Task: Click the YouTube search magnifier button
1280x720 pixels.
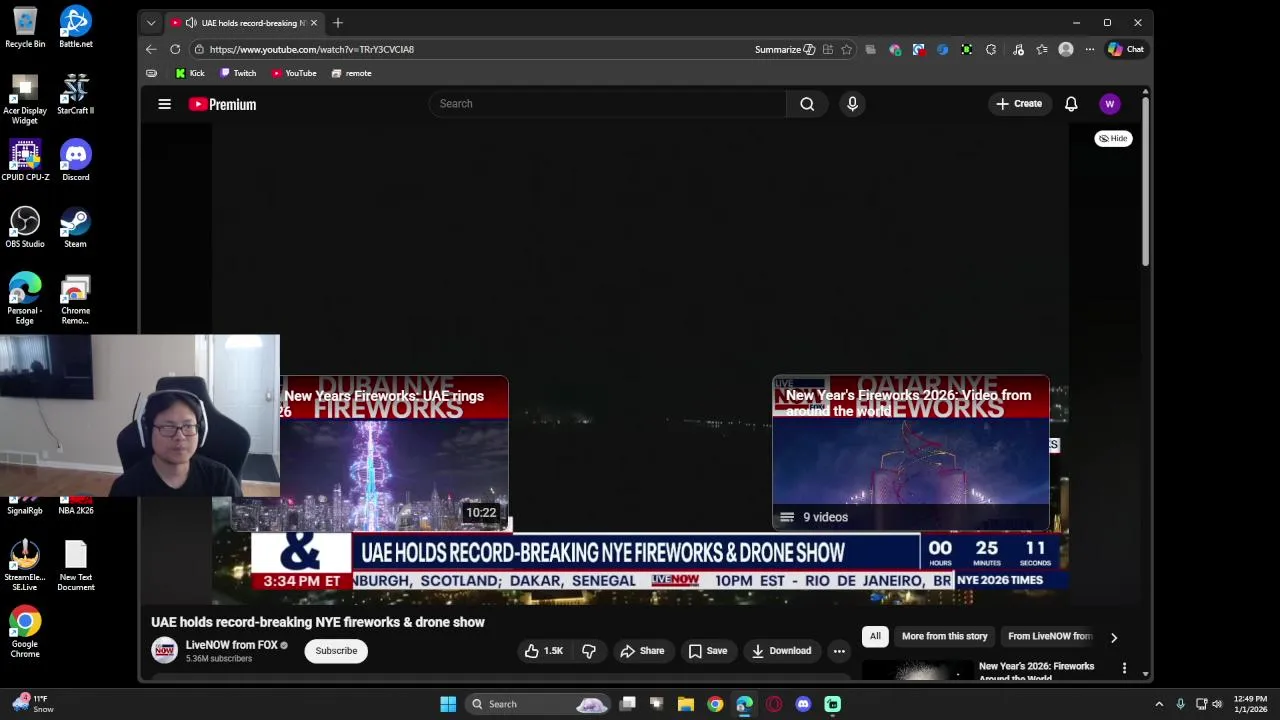Action: 807,104
